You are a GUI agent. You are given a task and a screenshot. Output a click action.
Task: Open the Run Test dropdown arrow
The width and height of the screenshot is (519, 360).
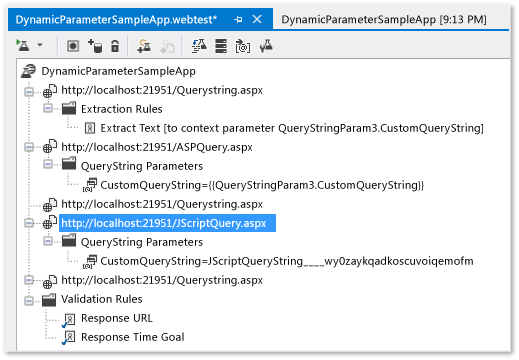[x=40, y=45]
